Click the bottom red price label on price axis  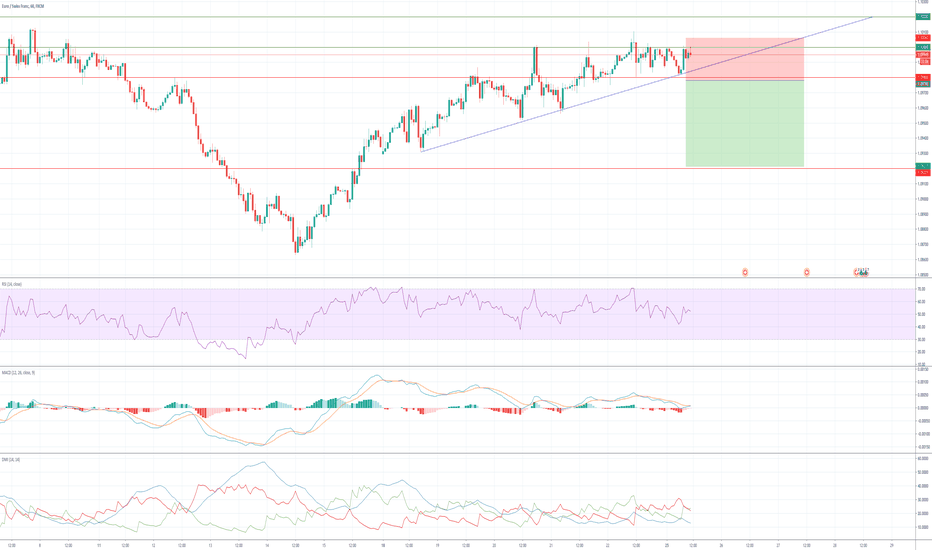tap(922, 171)
